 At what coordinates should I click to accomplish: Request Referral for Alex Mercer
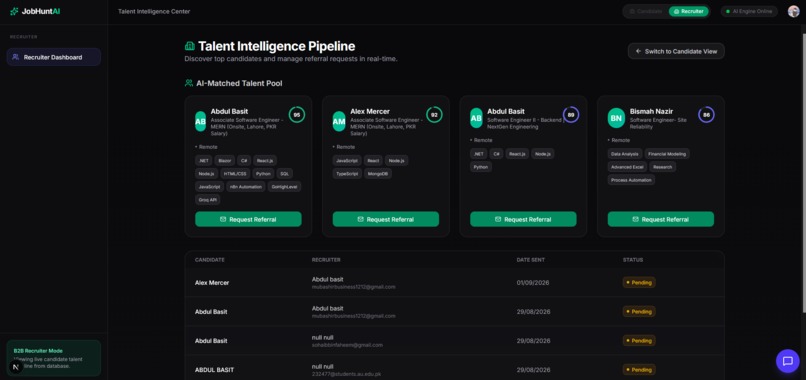386,219
